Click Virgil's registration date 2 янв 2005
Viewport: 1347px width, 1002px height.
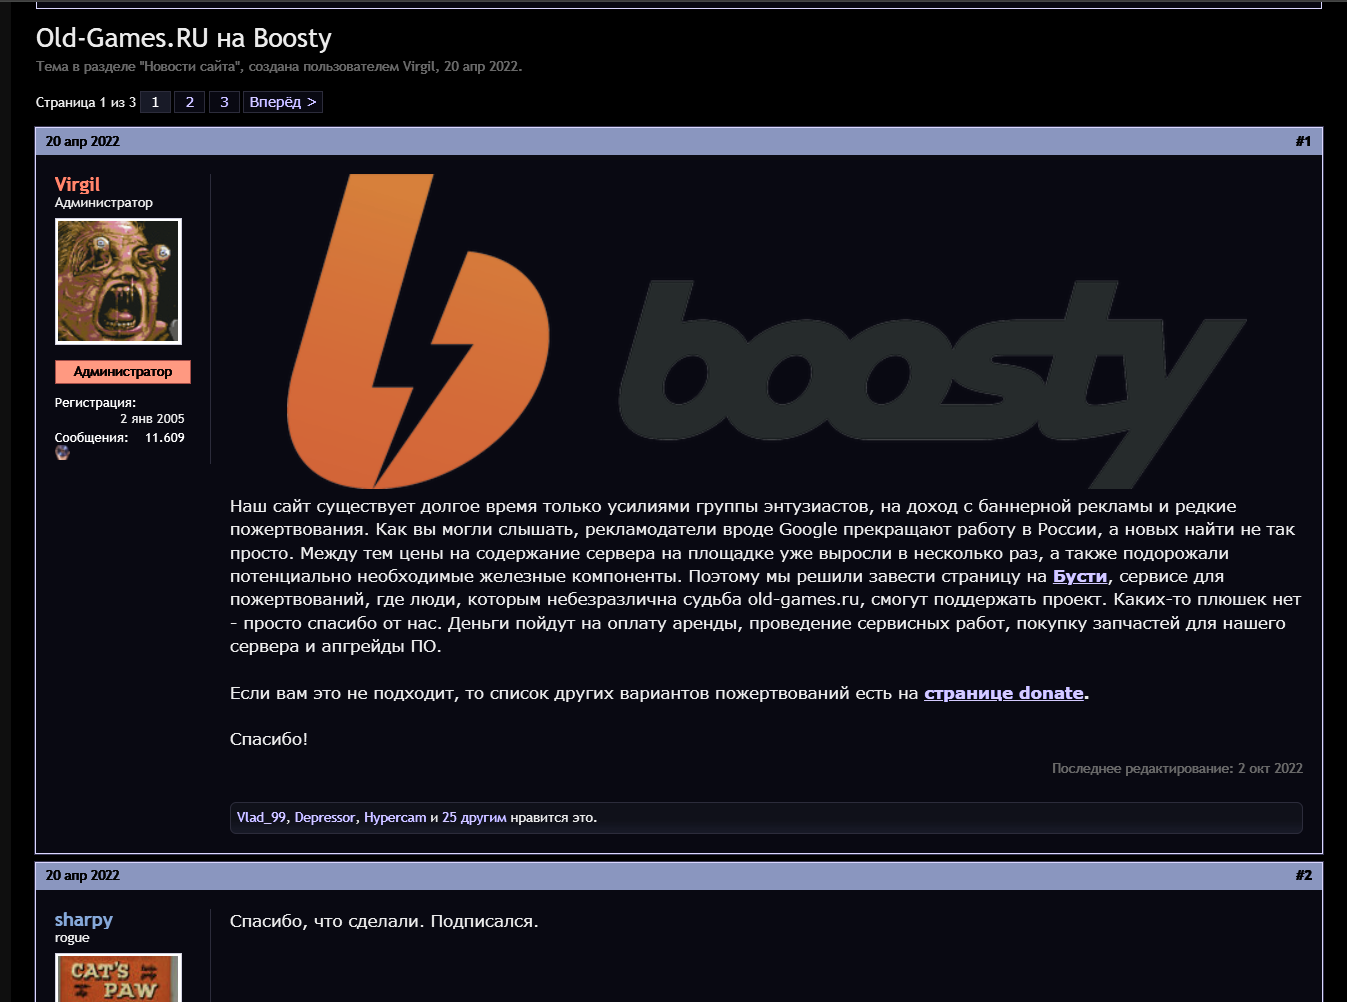[152, 419]
